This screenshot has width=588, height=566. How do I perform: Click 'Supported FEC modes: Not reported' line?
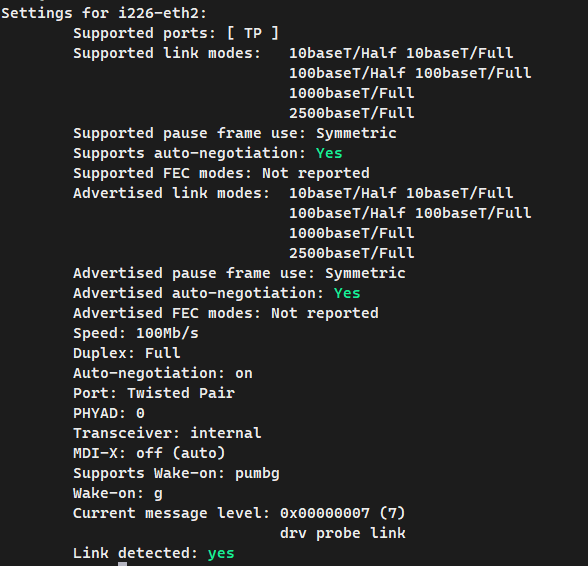221,173
